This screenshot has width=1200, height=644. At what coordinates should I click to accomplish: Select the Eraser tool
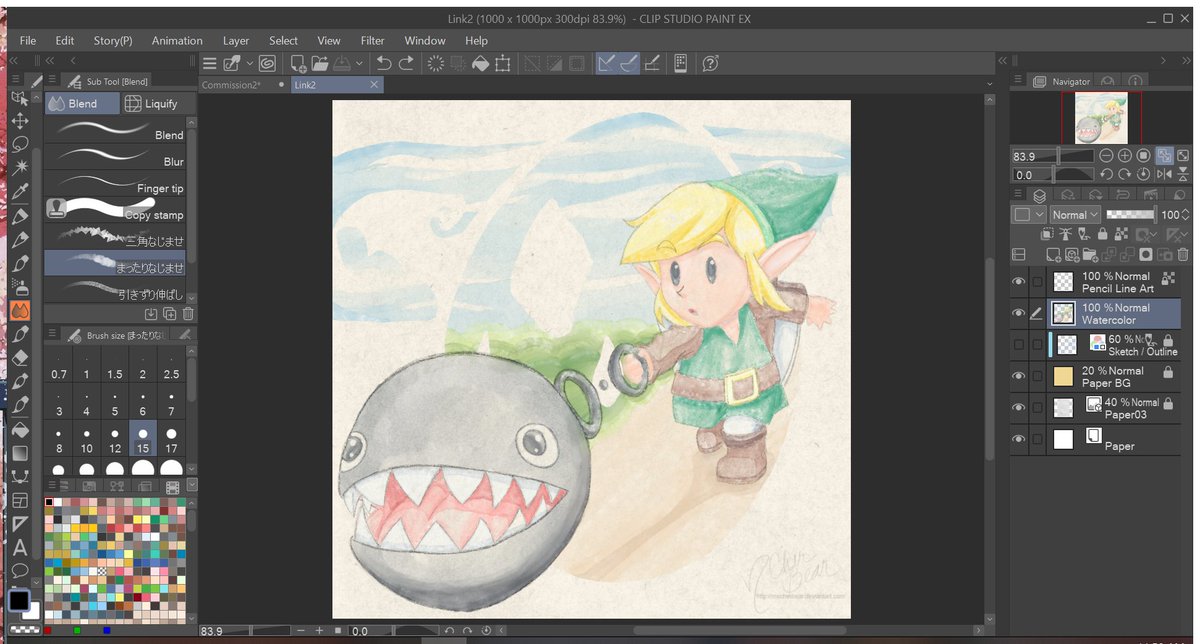[x=19, y=358]
